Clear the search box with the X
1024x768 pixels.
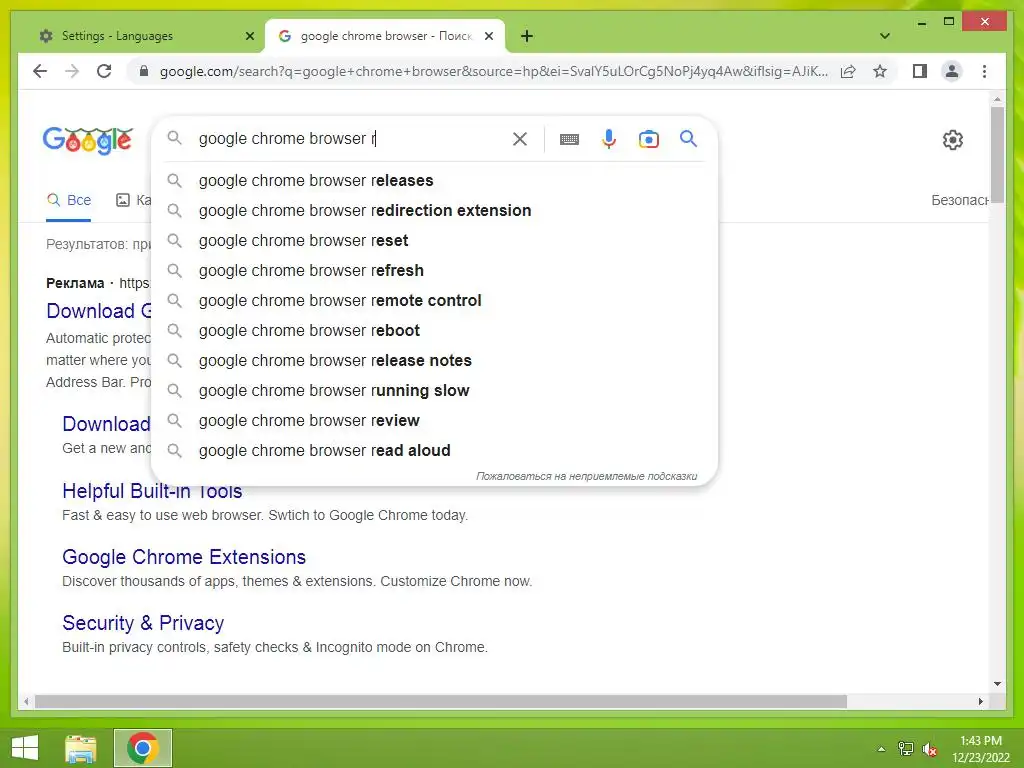[520, 139]
